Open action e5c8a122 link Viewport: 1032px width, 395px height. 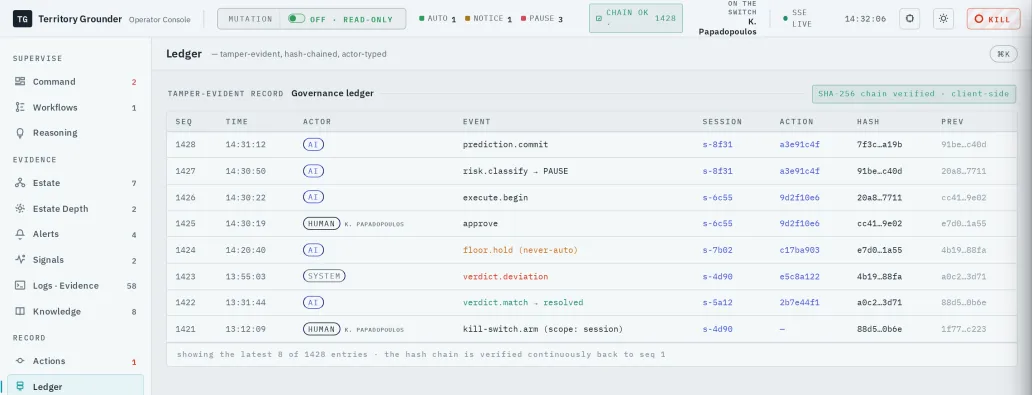(x=800, y=276)
